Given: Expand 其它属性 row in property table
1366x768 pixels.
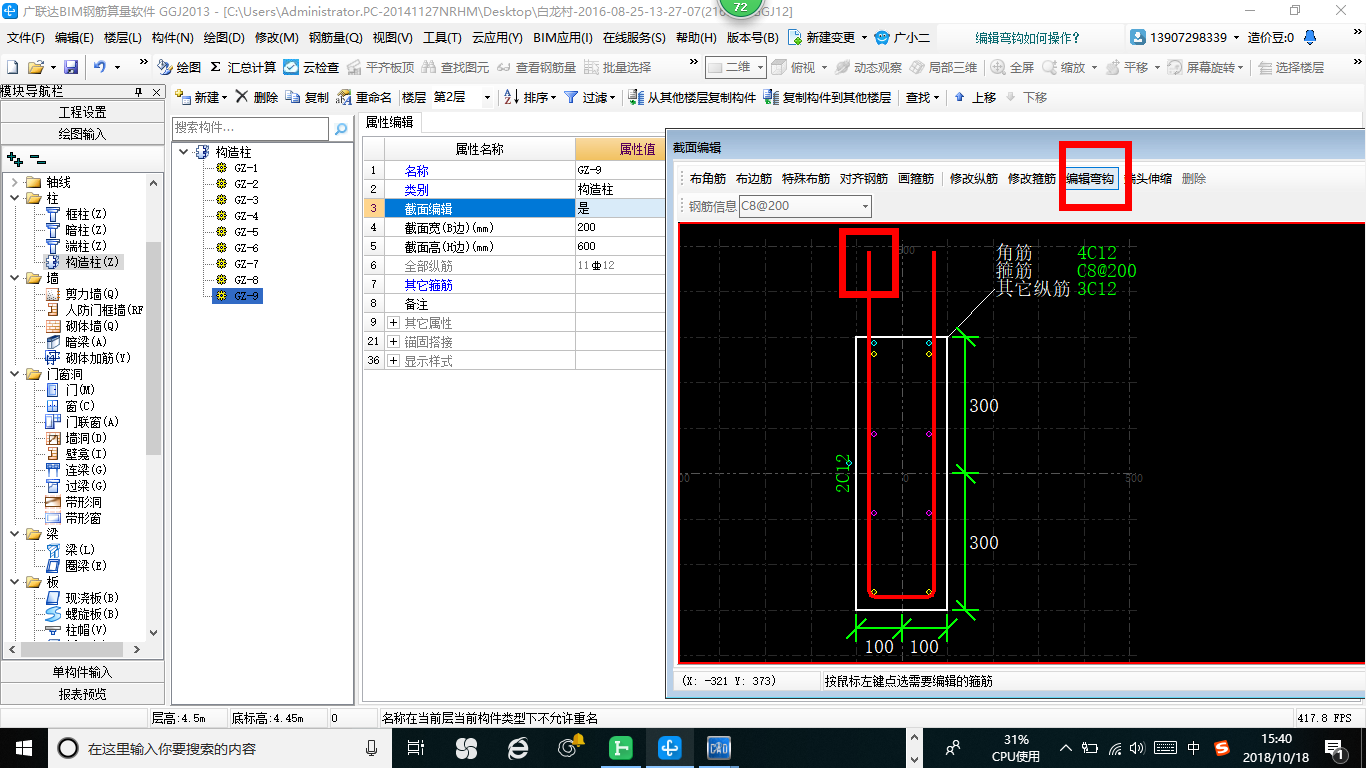Looking at the screenshot, I should 393,323.
